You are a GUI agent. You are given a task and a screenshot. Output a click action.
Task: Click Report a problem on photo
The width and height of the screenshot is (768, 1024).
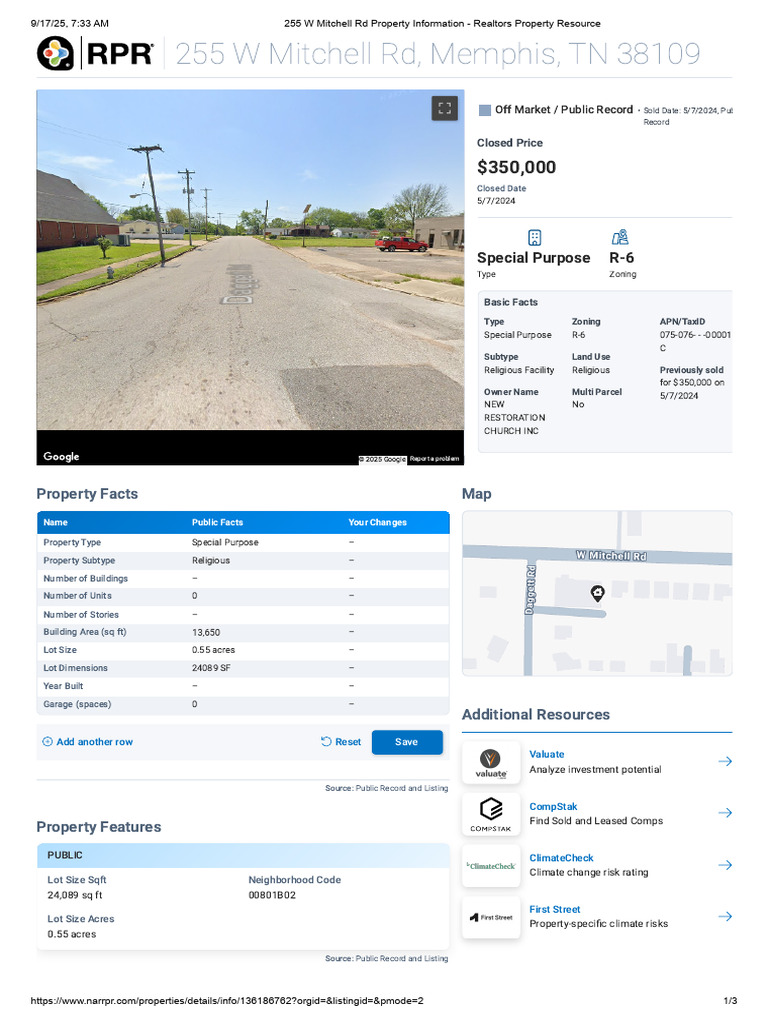click(x=434, y=459)
